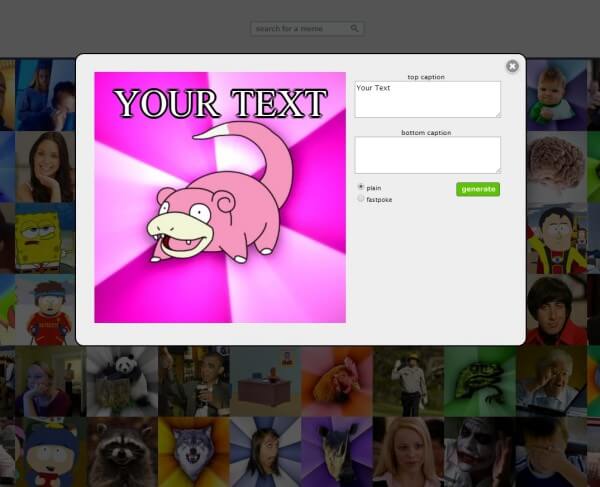Open the Spongebob meme thumbnail

tap(45, 238)
